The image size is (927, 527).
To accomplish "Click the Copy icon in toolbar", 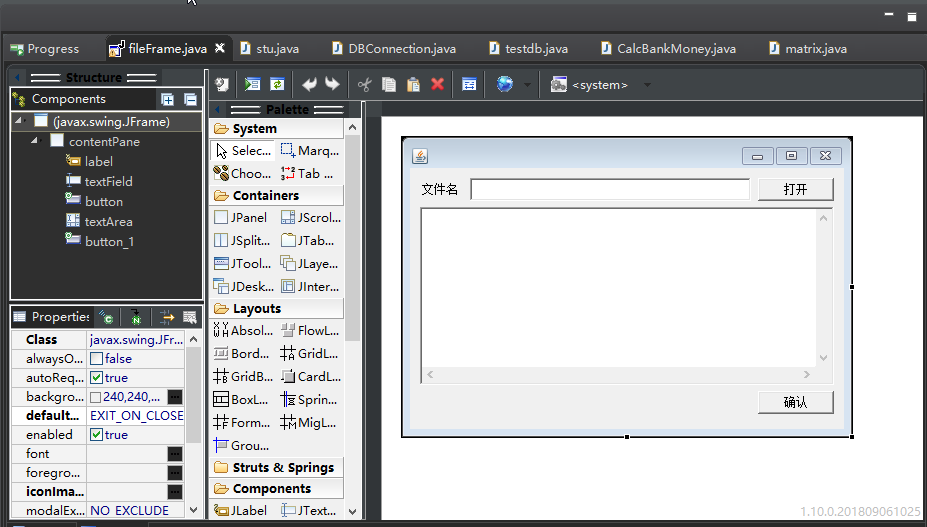I will click(x=388, y=85).
